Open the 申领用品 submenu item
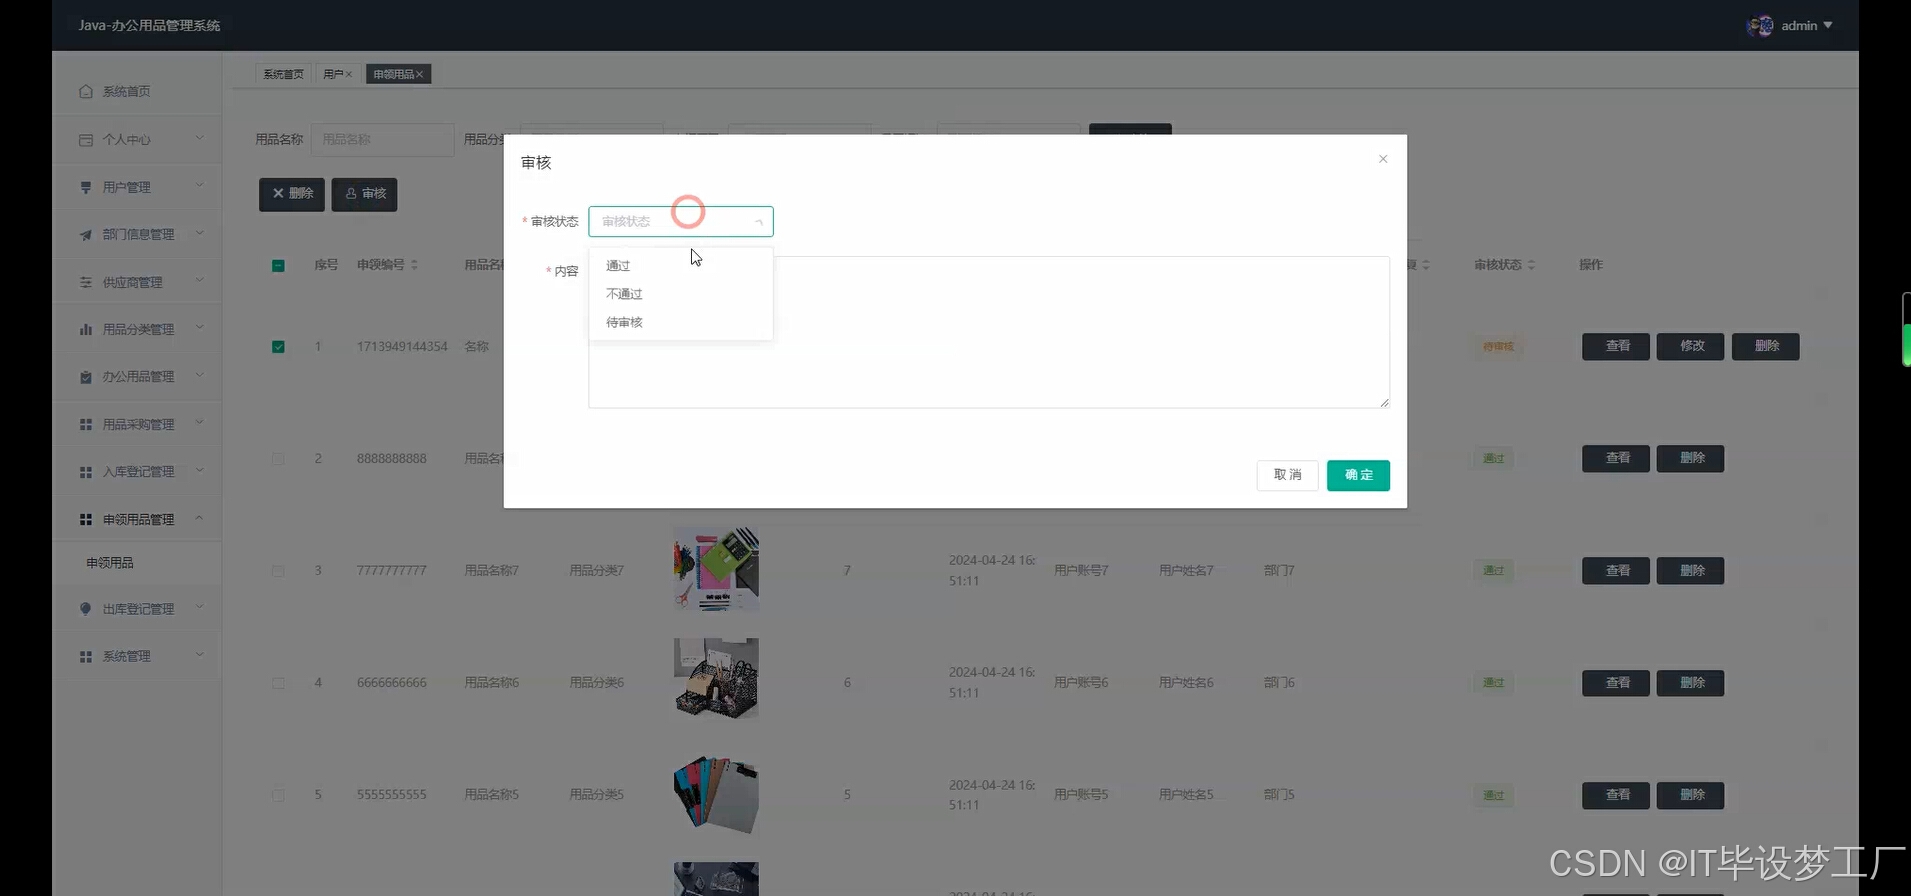The image size is (1911, 896). [137, 563]
